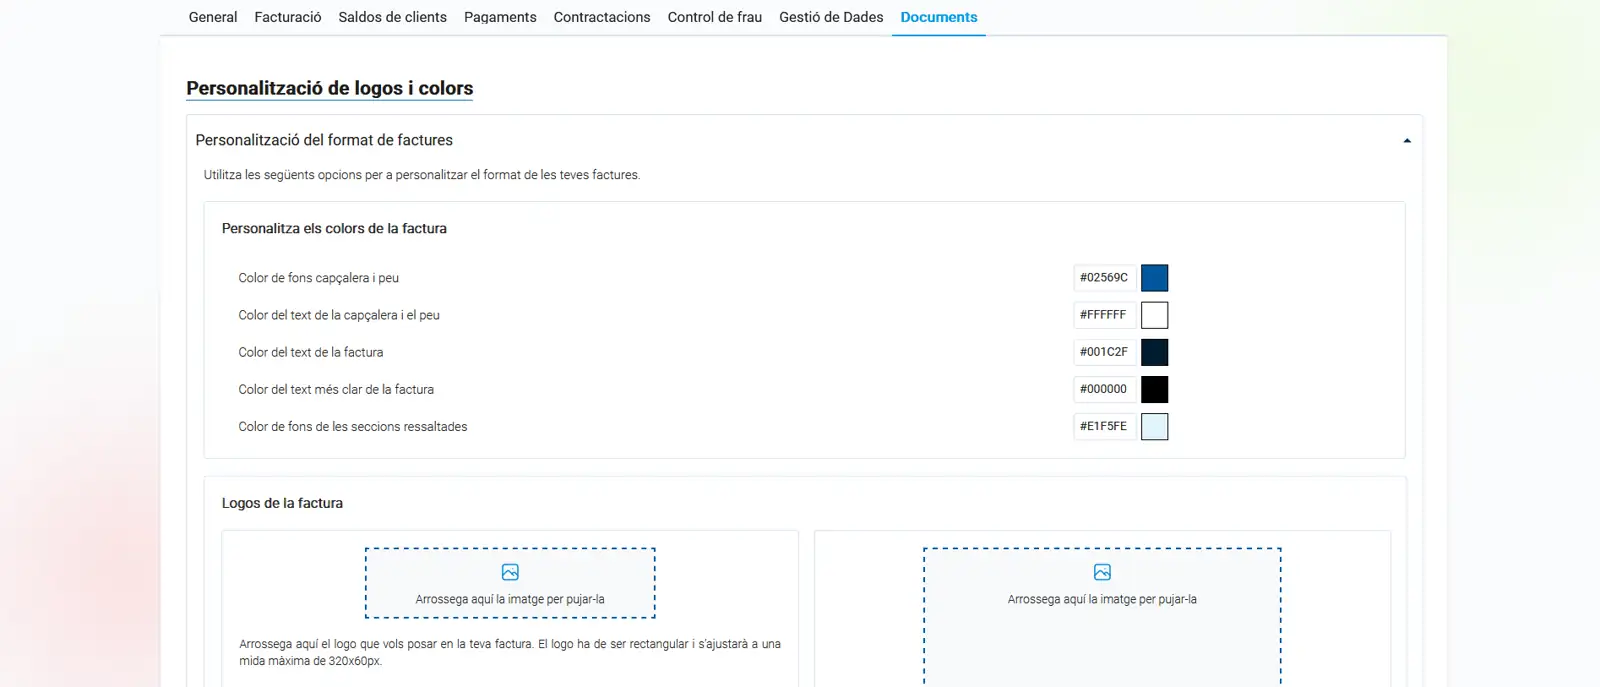This screenshot has width=1600, height=687.
Task: Open Control de frau tab
Action: (x=714, y=17)
